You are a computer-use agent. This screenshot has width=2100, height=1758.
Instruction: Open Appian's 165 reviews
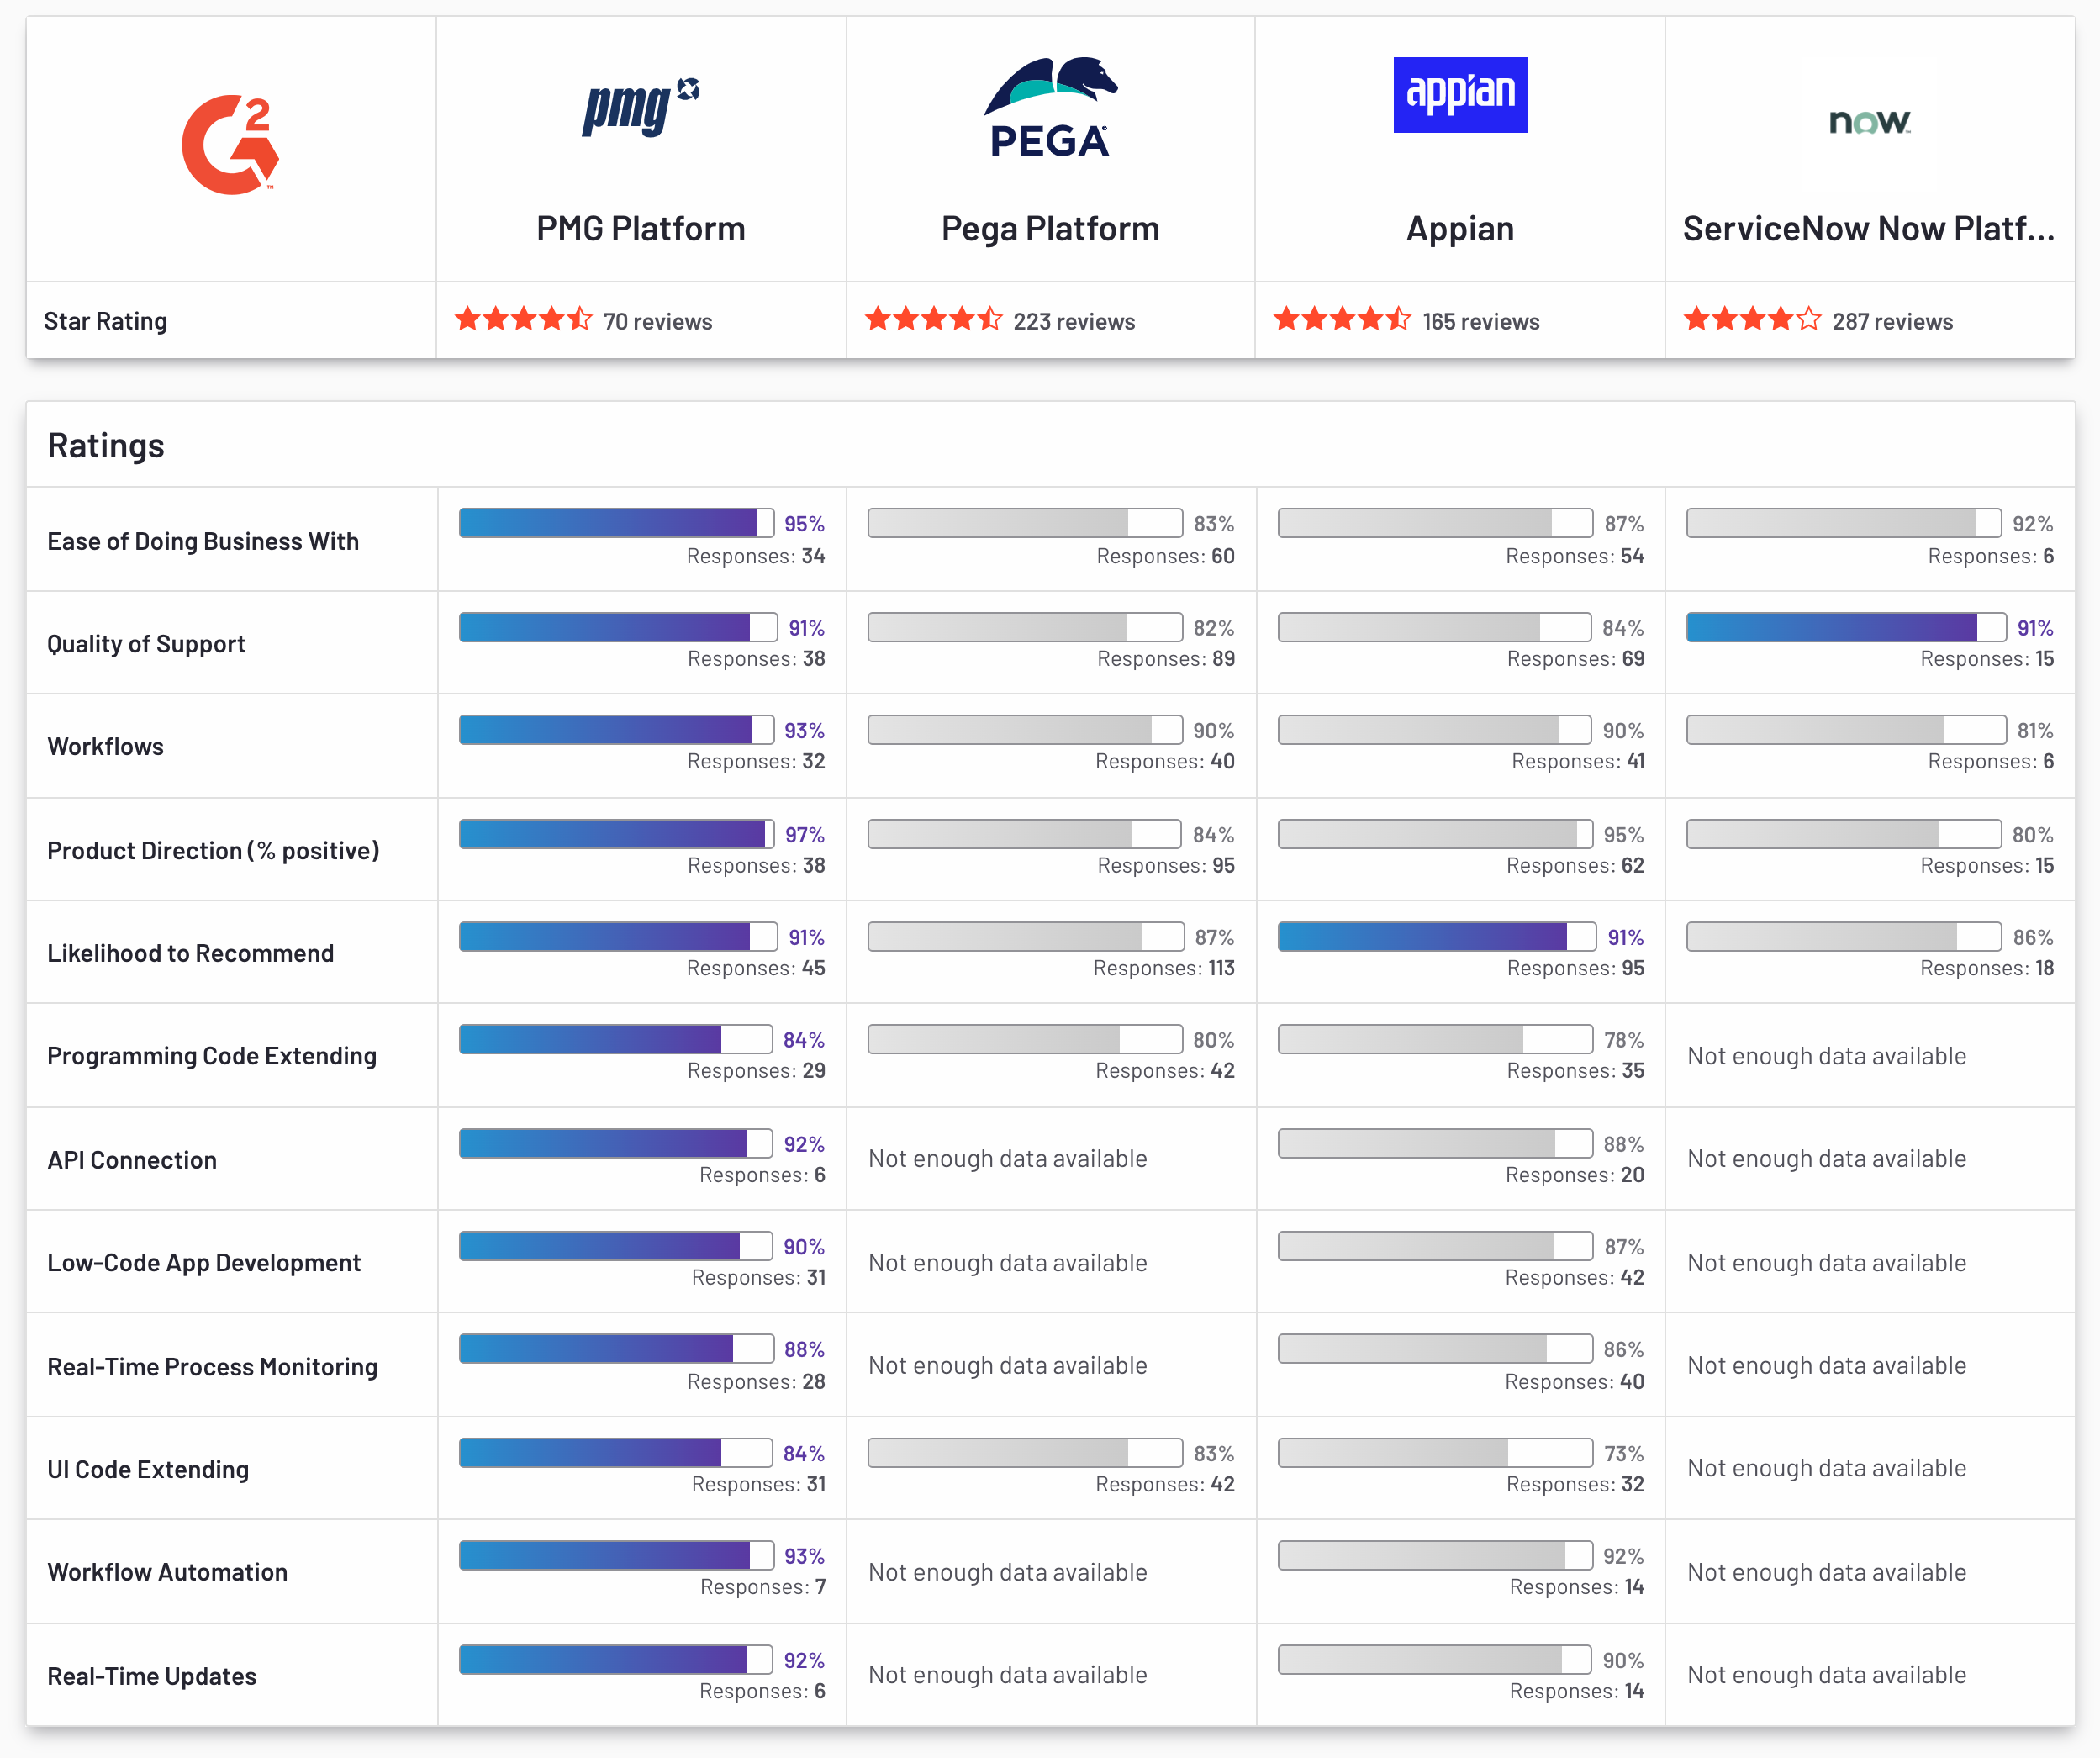(x=1481, y=322)
